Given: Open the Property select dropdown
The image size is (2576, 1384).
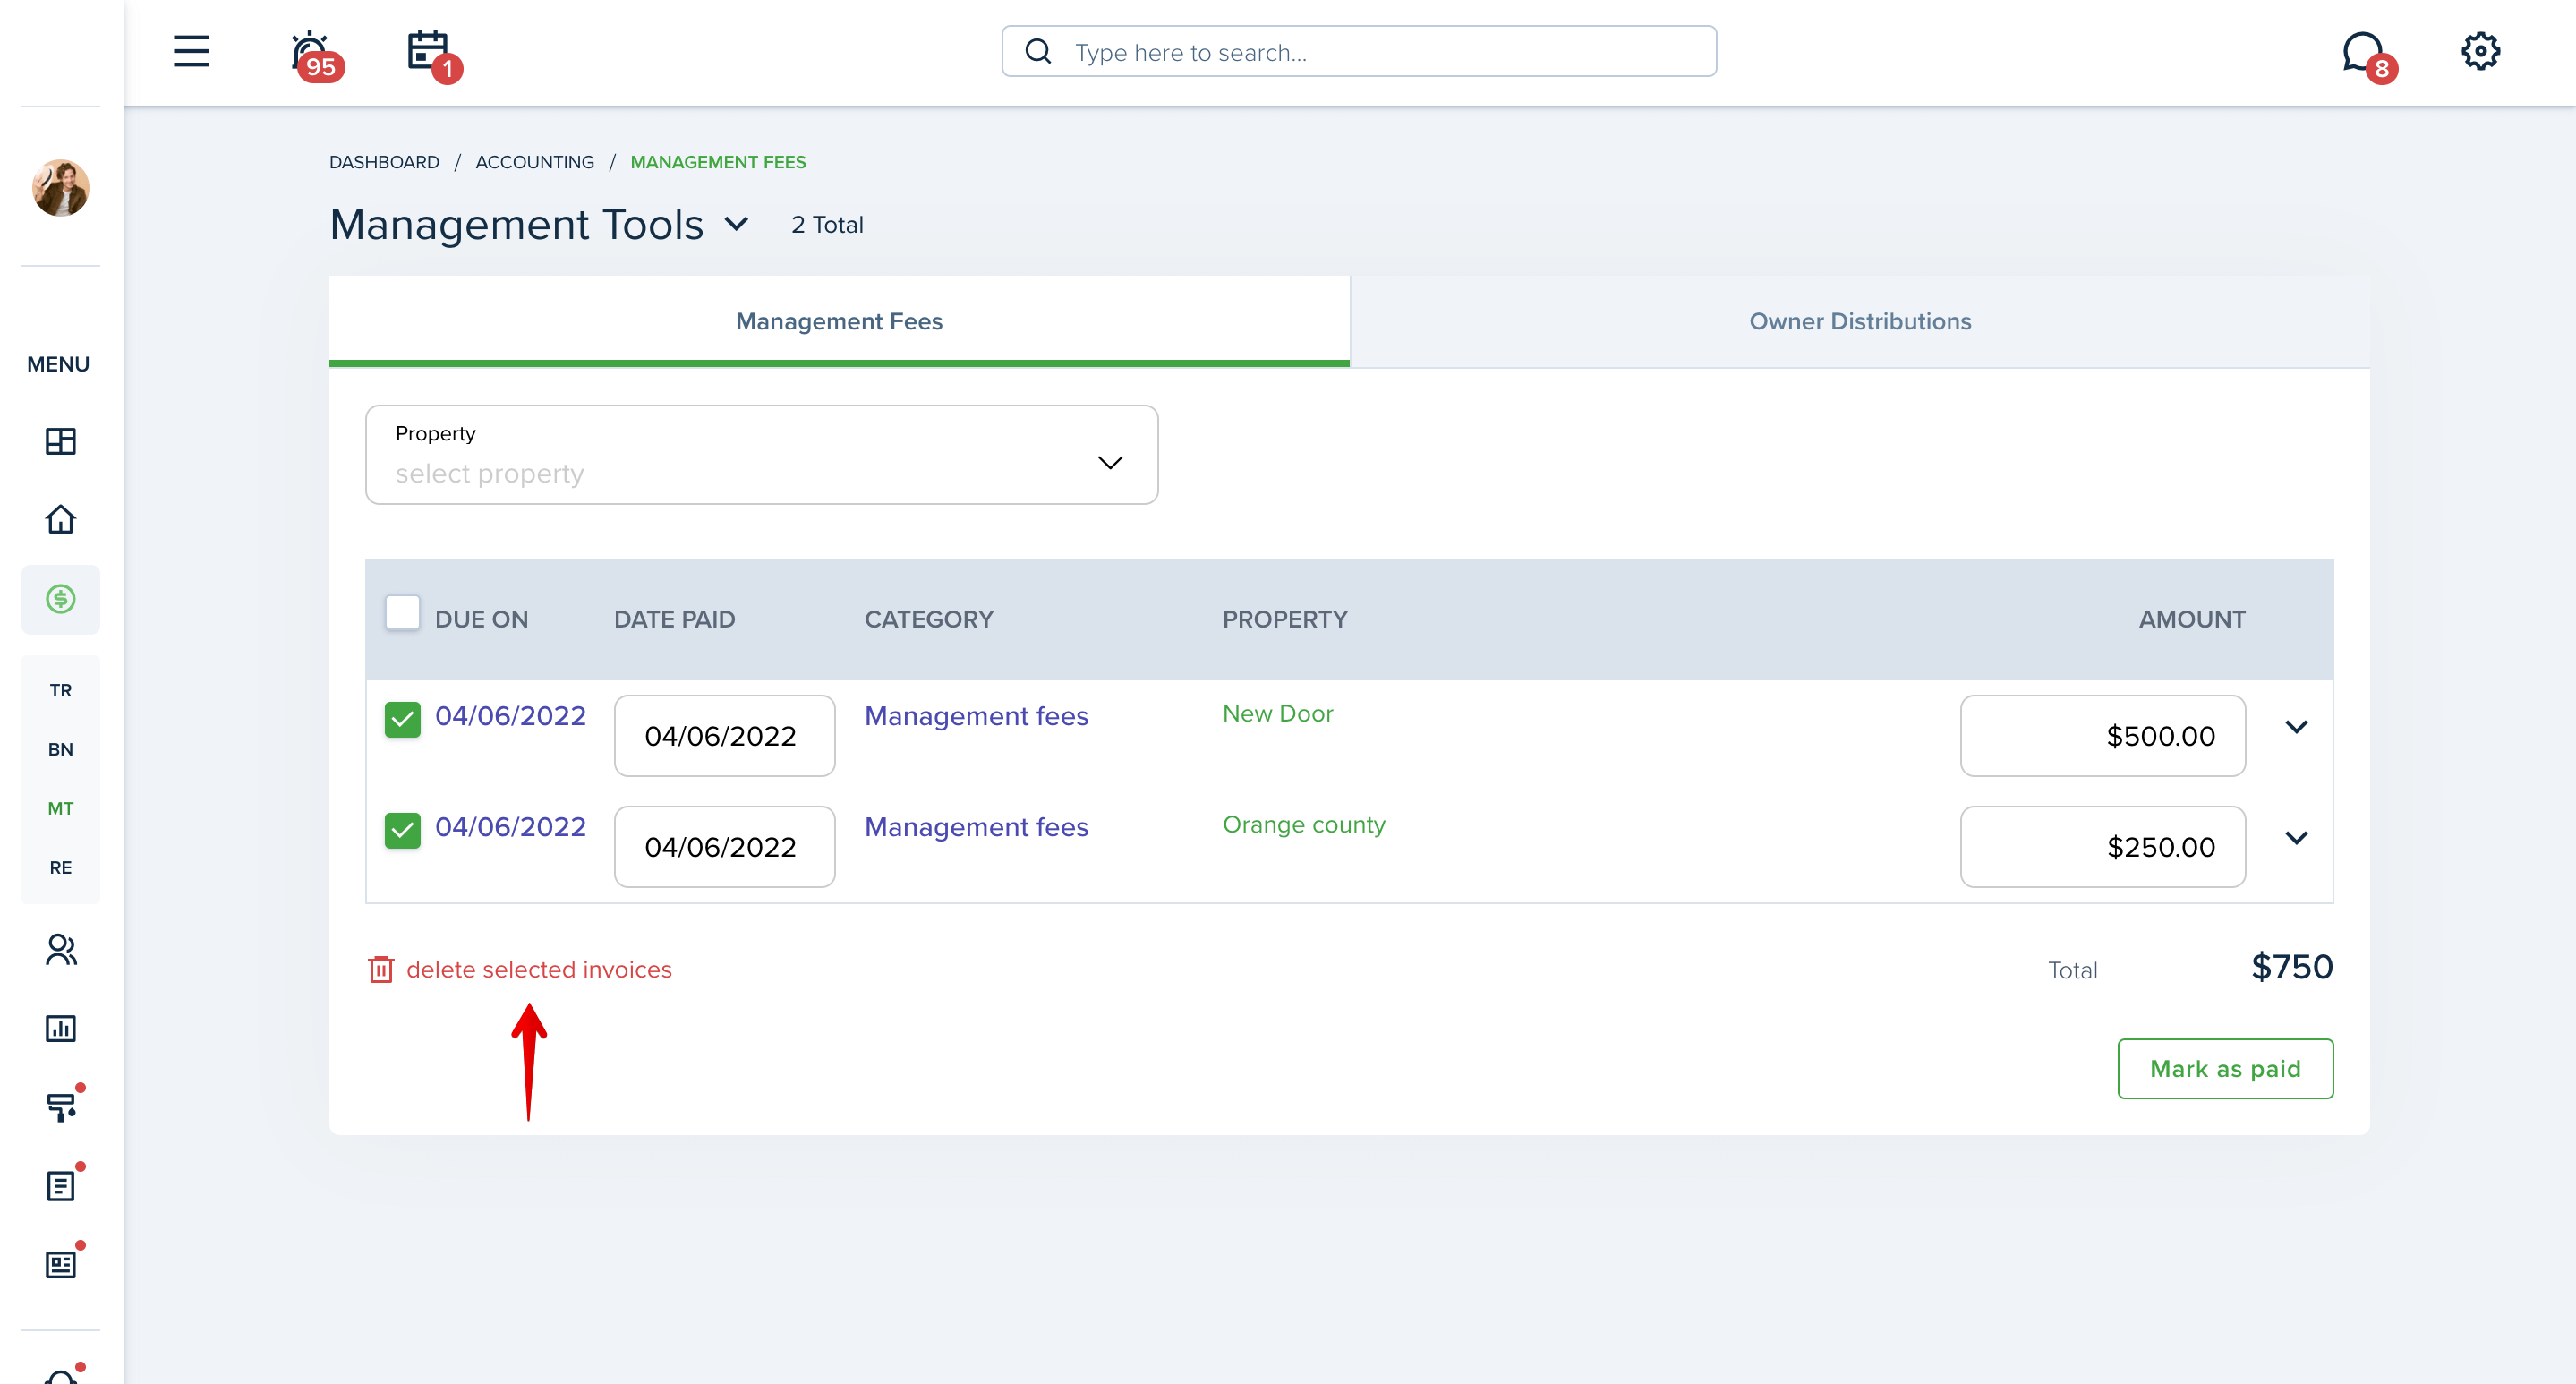Looking at the screenshot, I should (761, 455).
